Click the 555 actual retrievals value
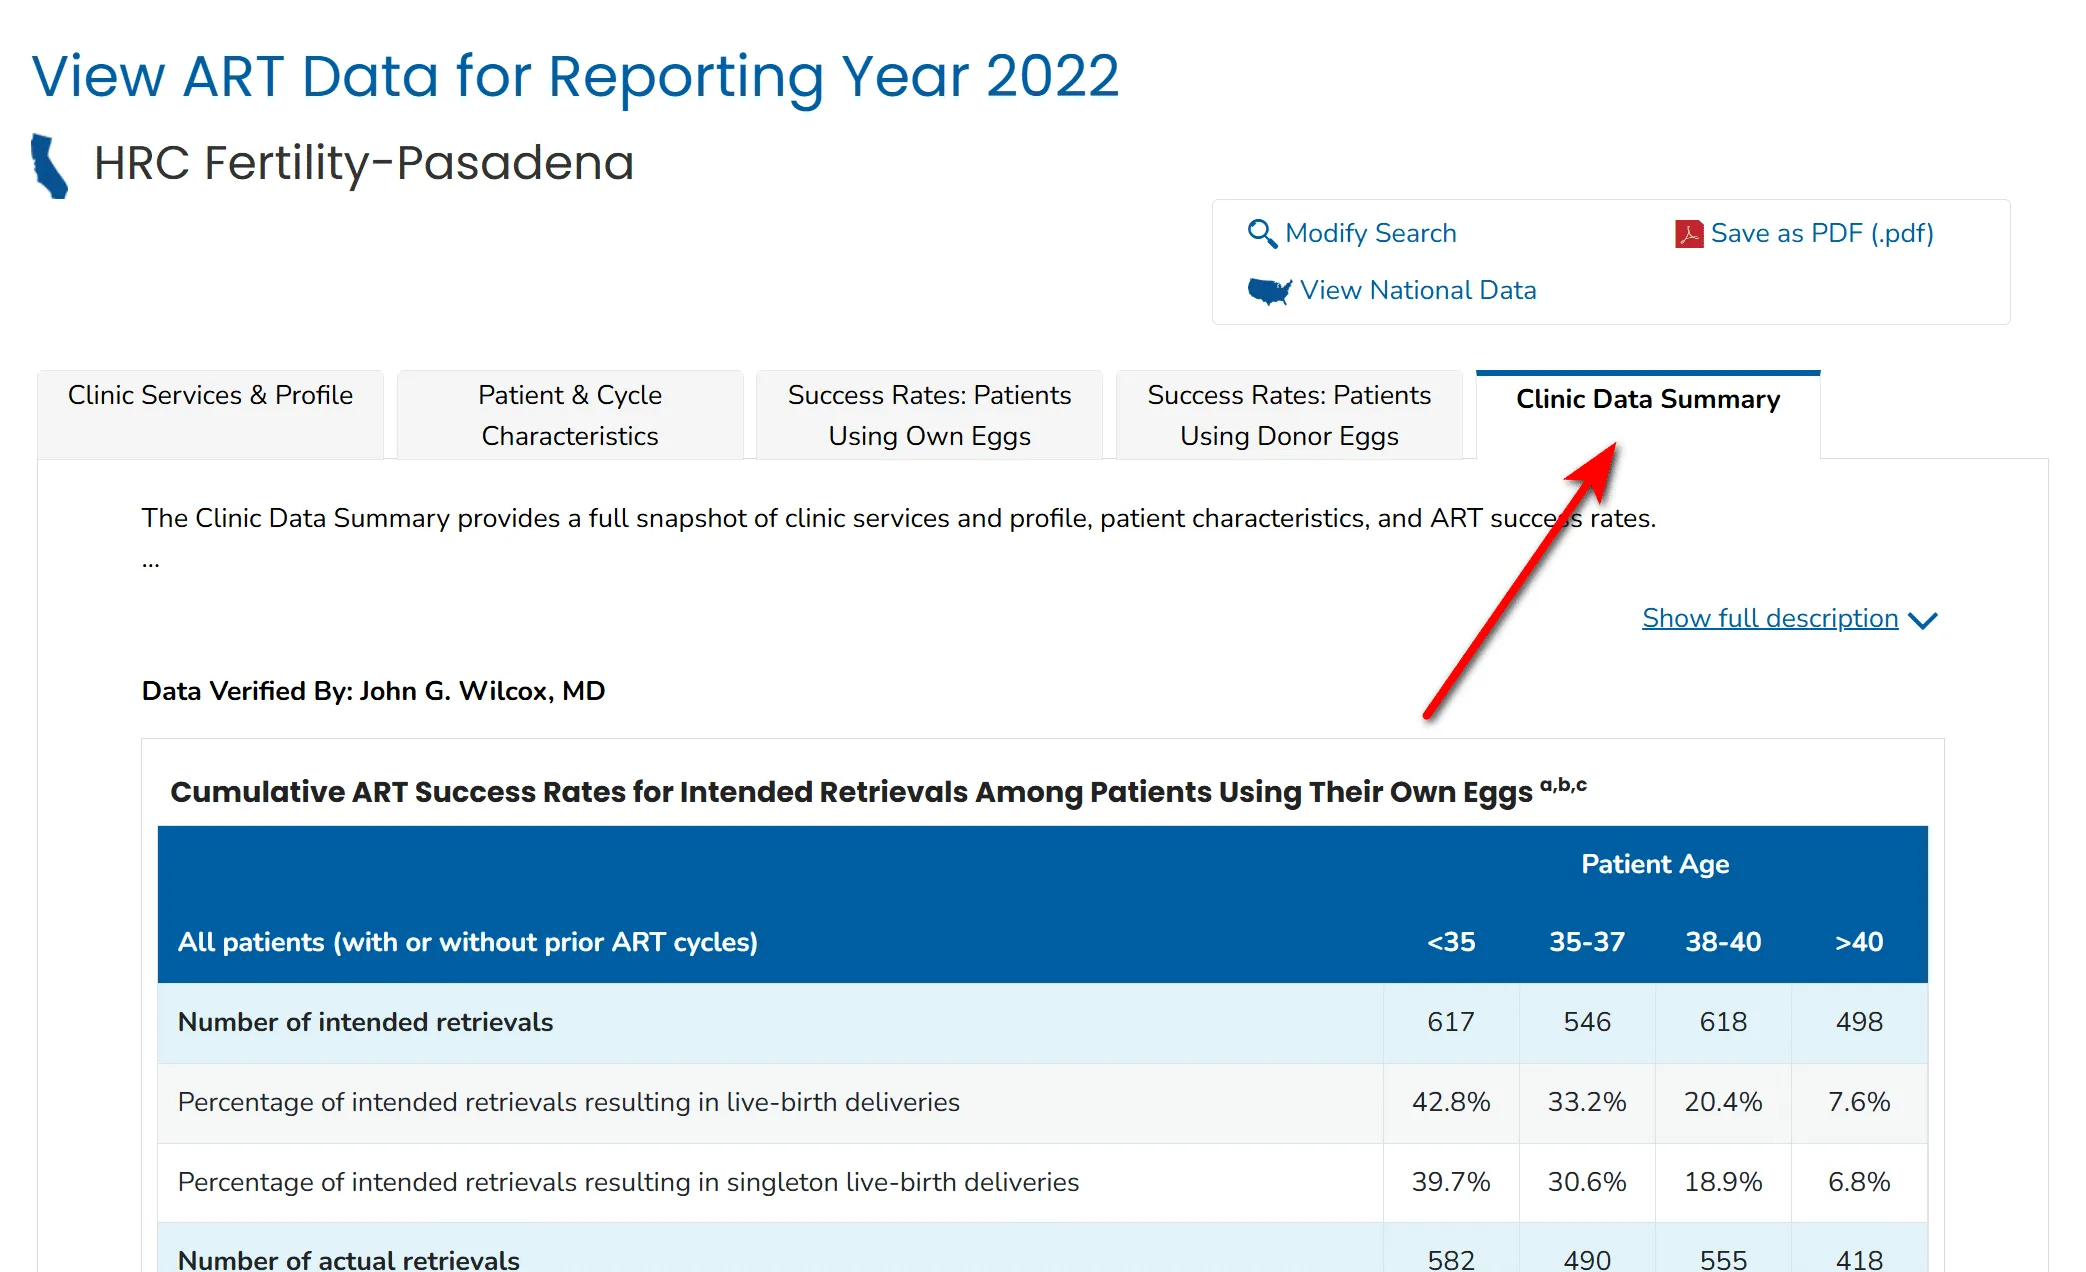 [1723, 1259]
